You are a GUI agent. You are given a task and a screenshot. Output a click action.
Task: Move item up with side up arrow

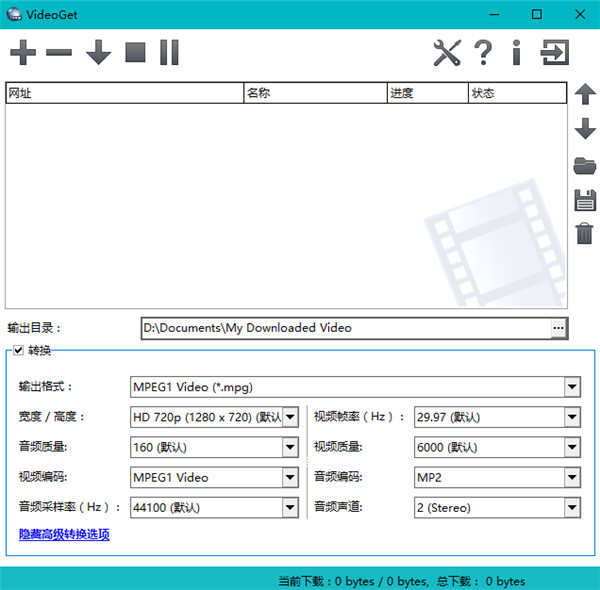(x=585, y=95)
